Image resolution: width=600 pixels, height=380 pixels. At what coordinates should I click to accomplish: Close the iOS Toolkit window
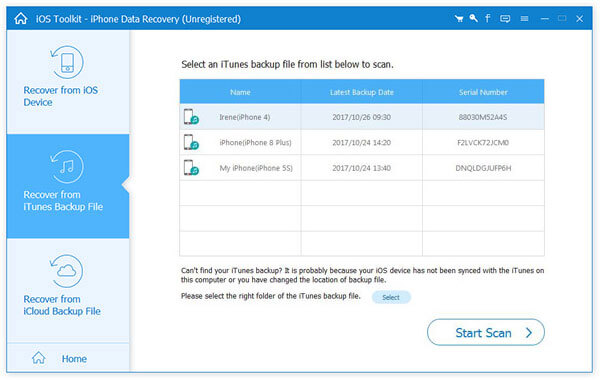pos(580,18)
